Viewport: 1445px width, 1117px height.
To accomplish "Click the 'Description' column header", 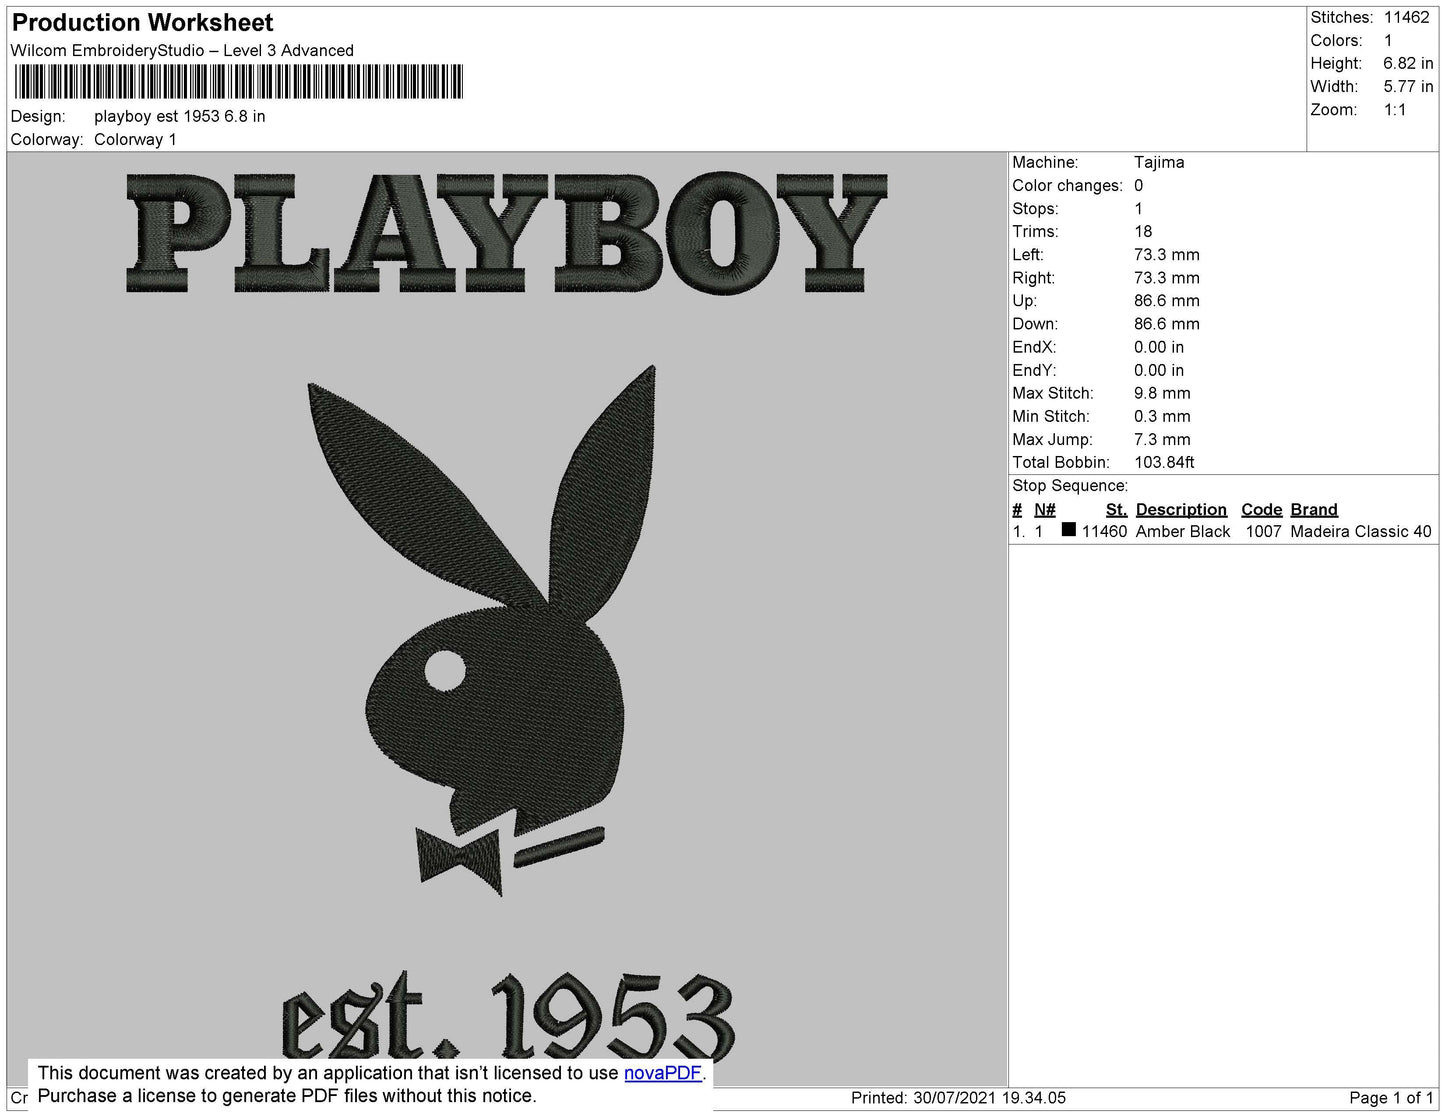I will pos(1181,509).
